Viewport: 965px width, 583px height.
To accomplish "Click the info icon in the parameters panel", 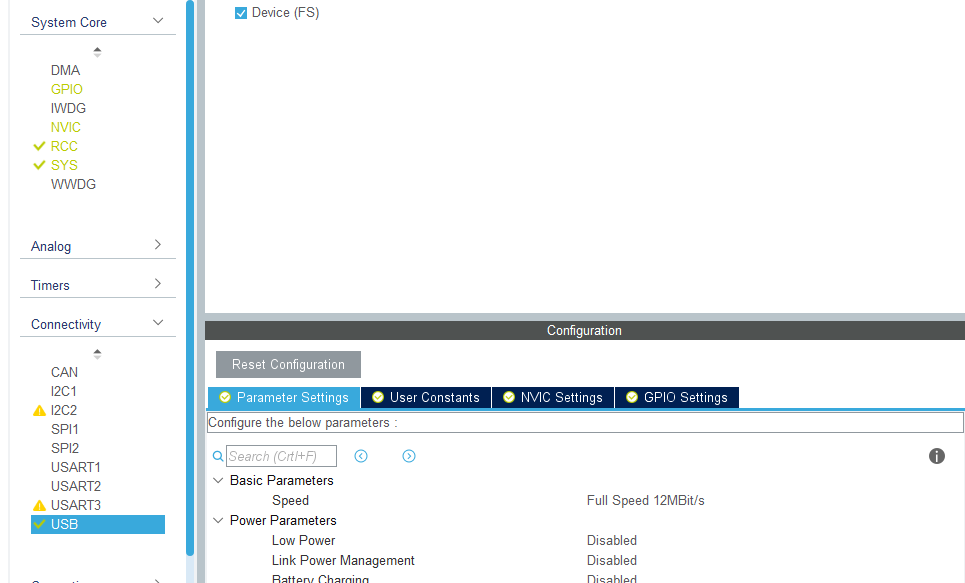I will pos(936,456).
